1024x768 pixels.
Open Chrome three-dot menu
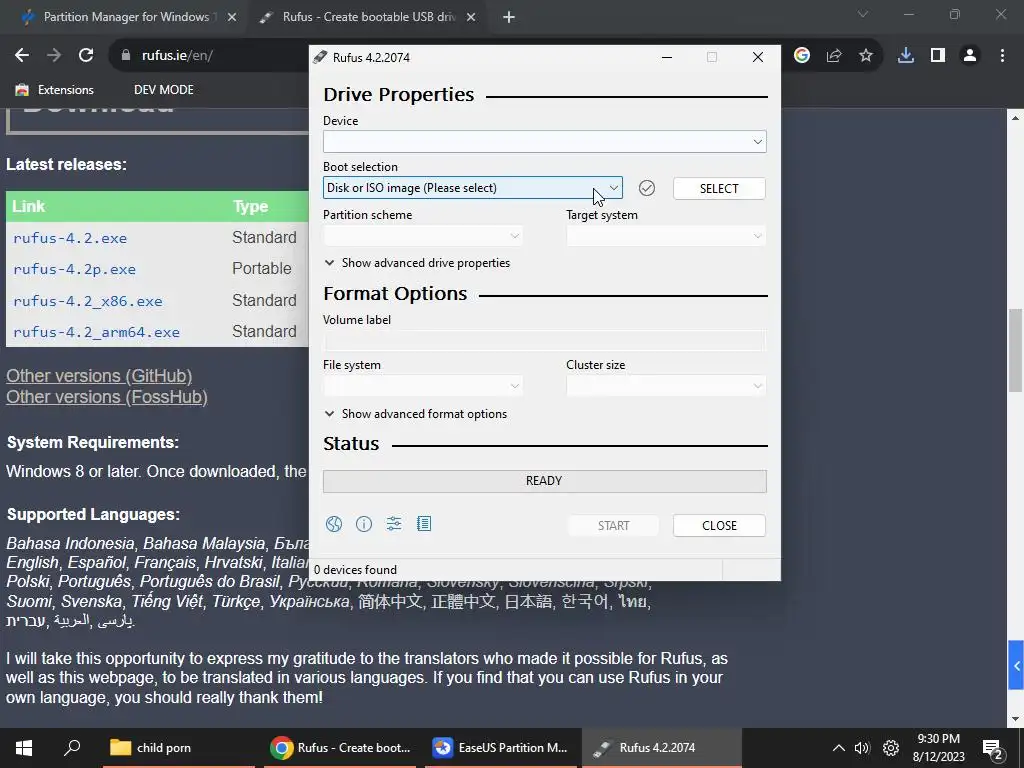[1002, 56]
